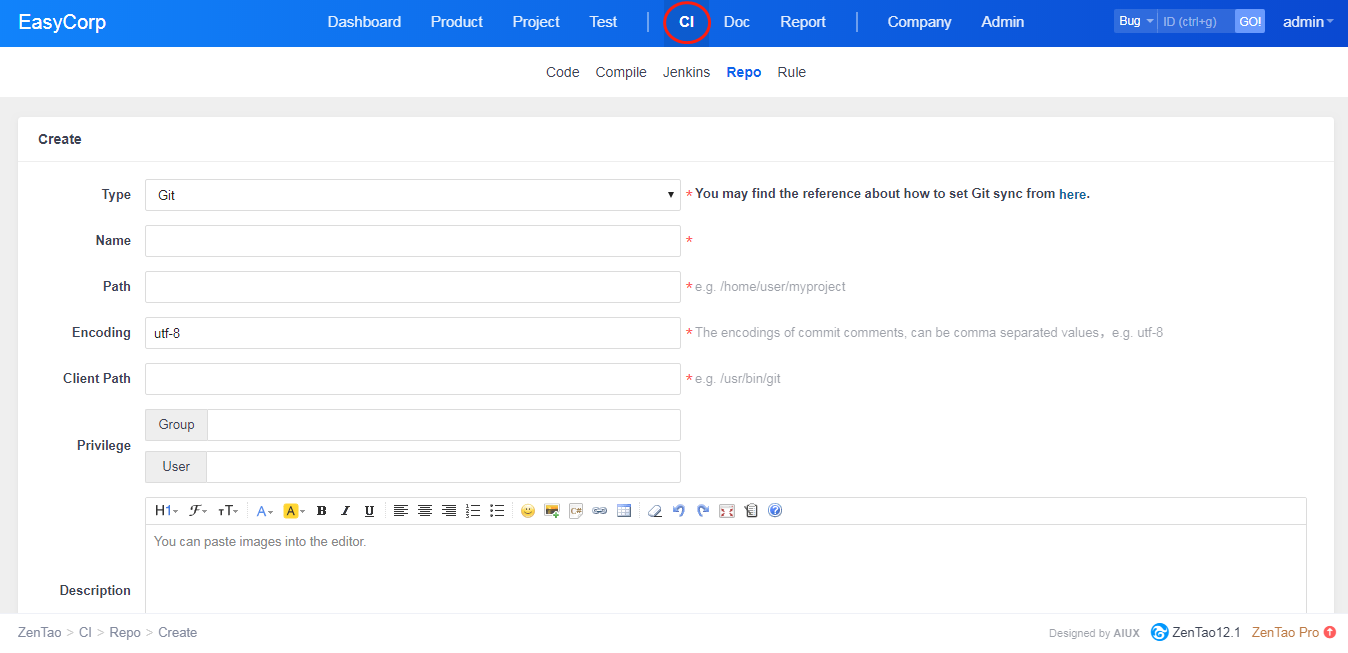Image resolution: width=1348 pixels, height=653 pixels.
Task: Clear formatting with the eraser icon
Action: (x=655, y=511)
